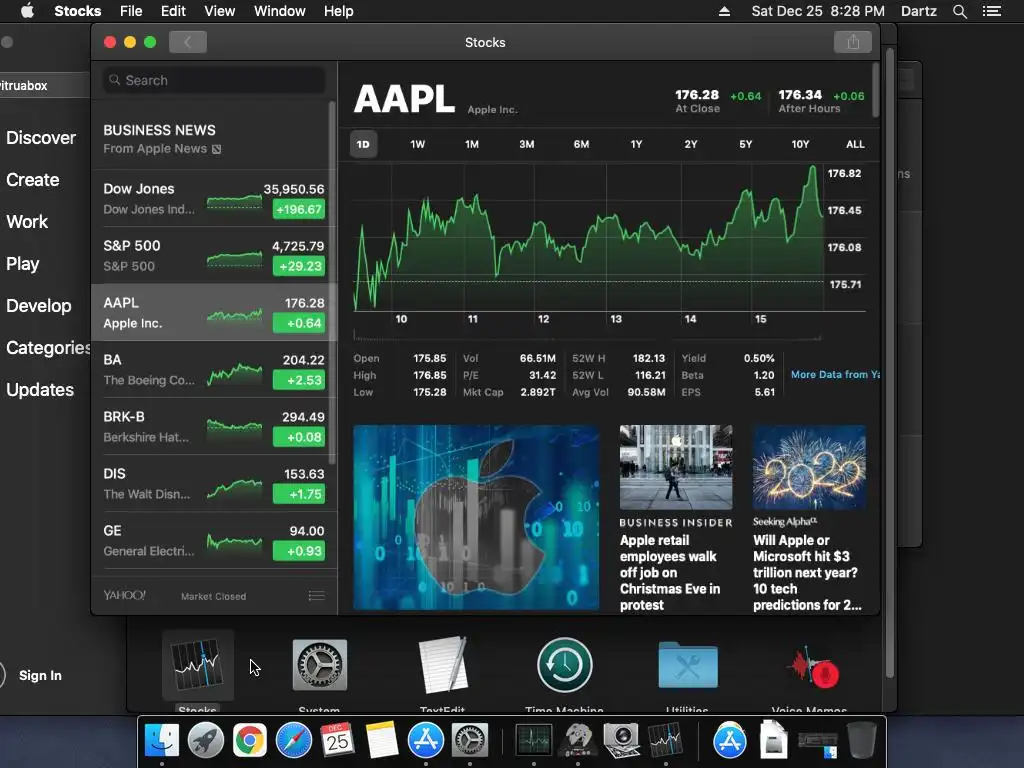This screenshot has width=1024, height=768.
Task: Select Time Machine icon in the Finder window
Action: point(564,665)
